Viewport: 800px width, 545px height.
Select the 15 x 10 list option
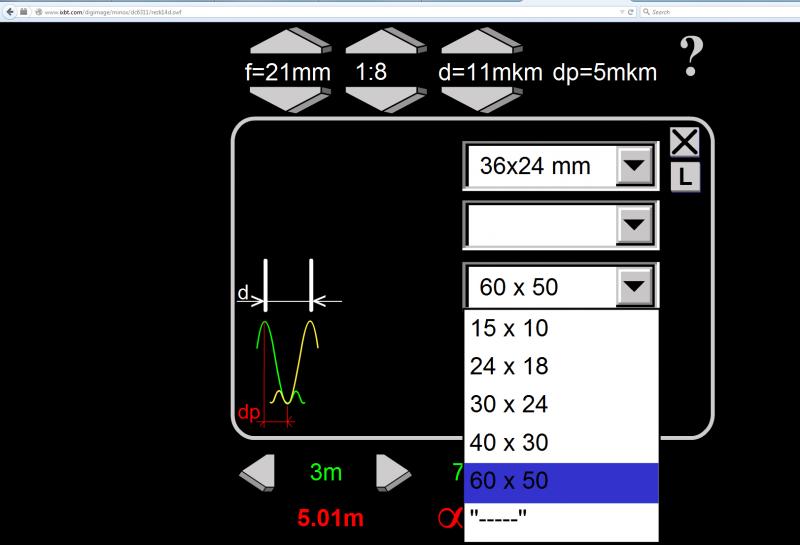(x=561, y=329)
